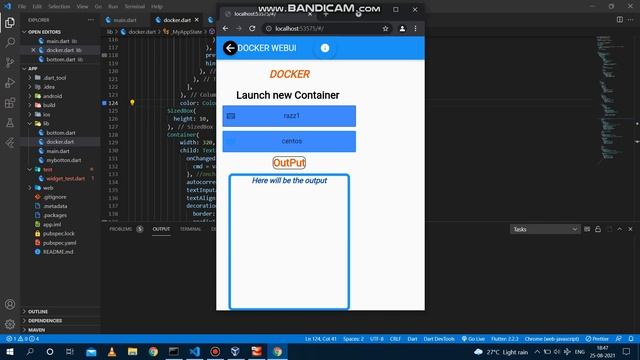Open the Testing flask view
640x360 pixels.
pyautogui.click(x=10, y=122)
